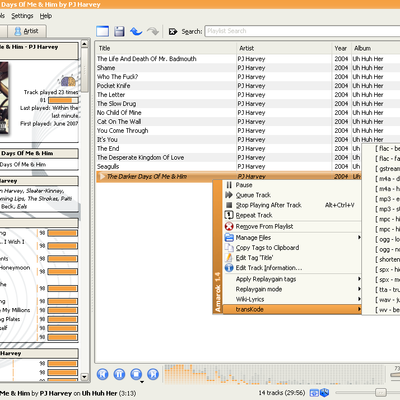Click the first blue status bar icon
The width and height of the screenshot is (400, 400).
click(x=314, y=393)
